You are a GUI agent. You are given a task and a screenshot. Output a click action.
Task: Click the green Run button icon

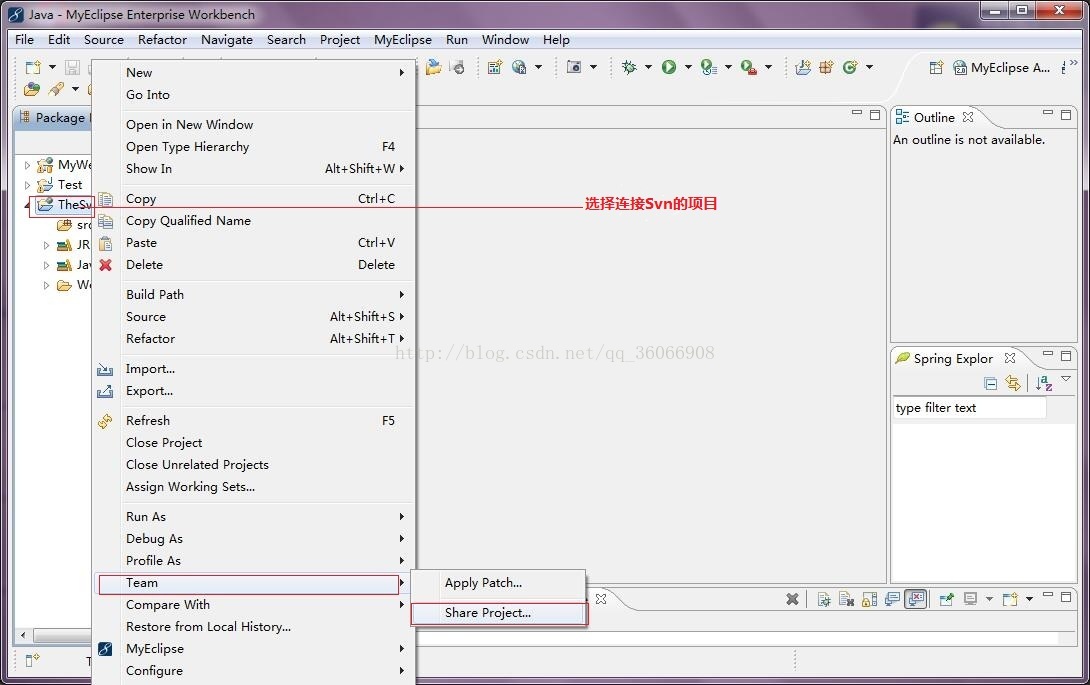tap(669, 67)
